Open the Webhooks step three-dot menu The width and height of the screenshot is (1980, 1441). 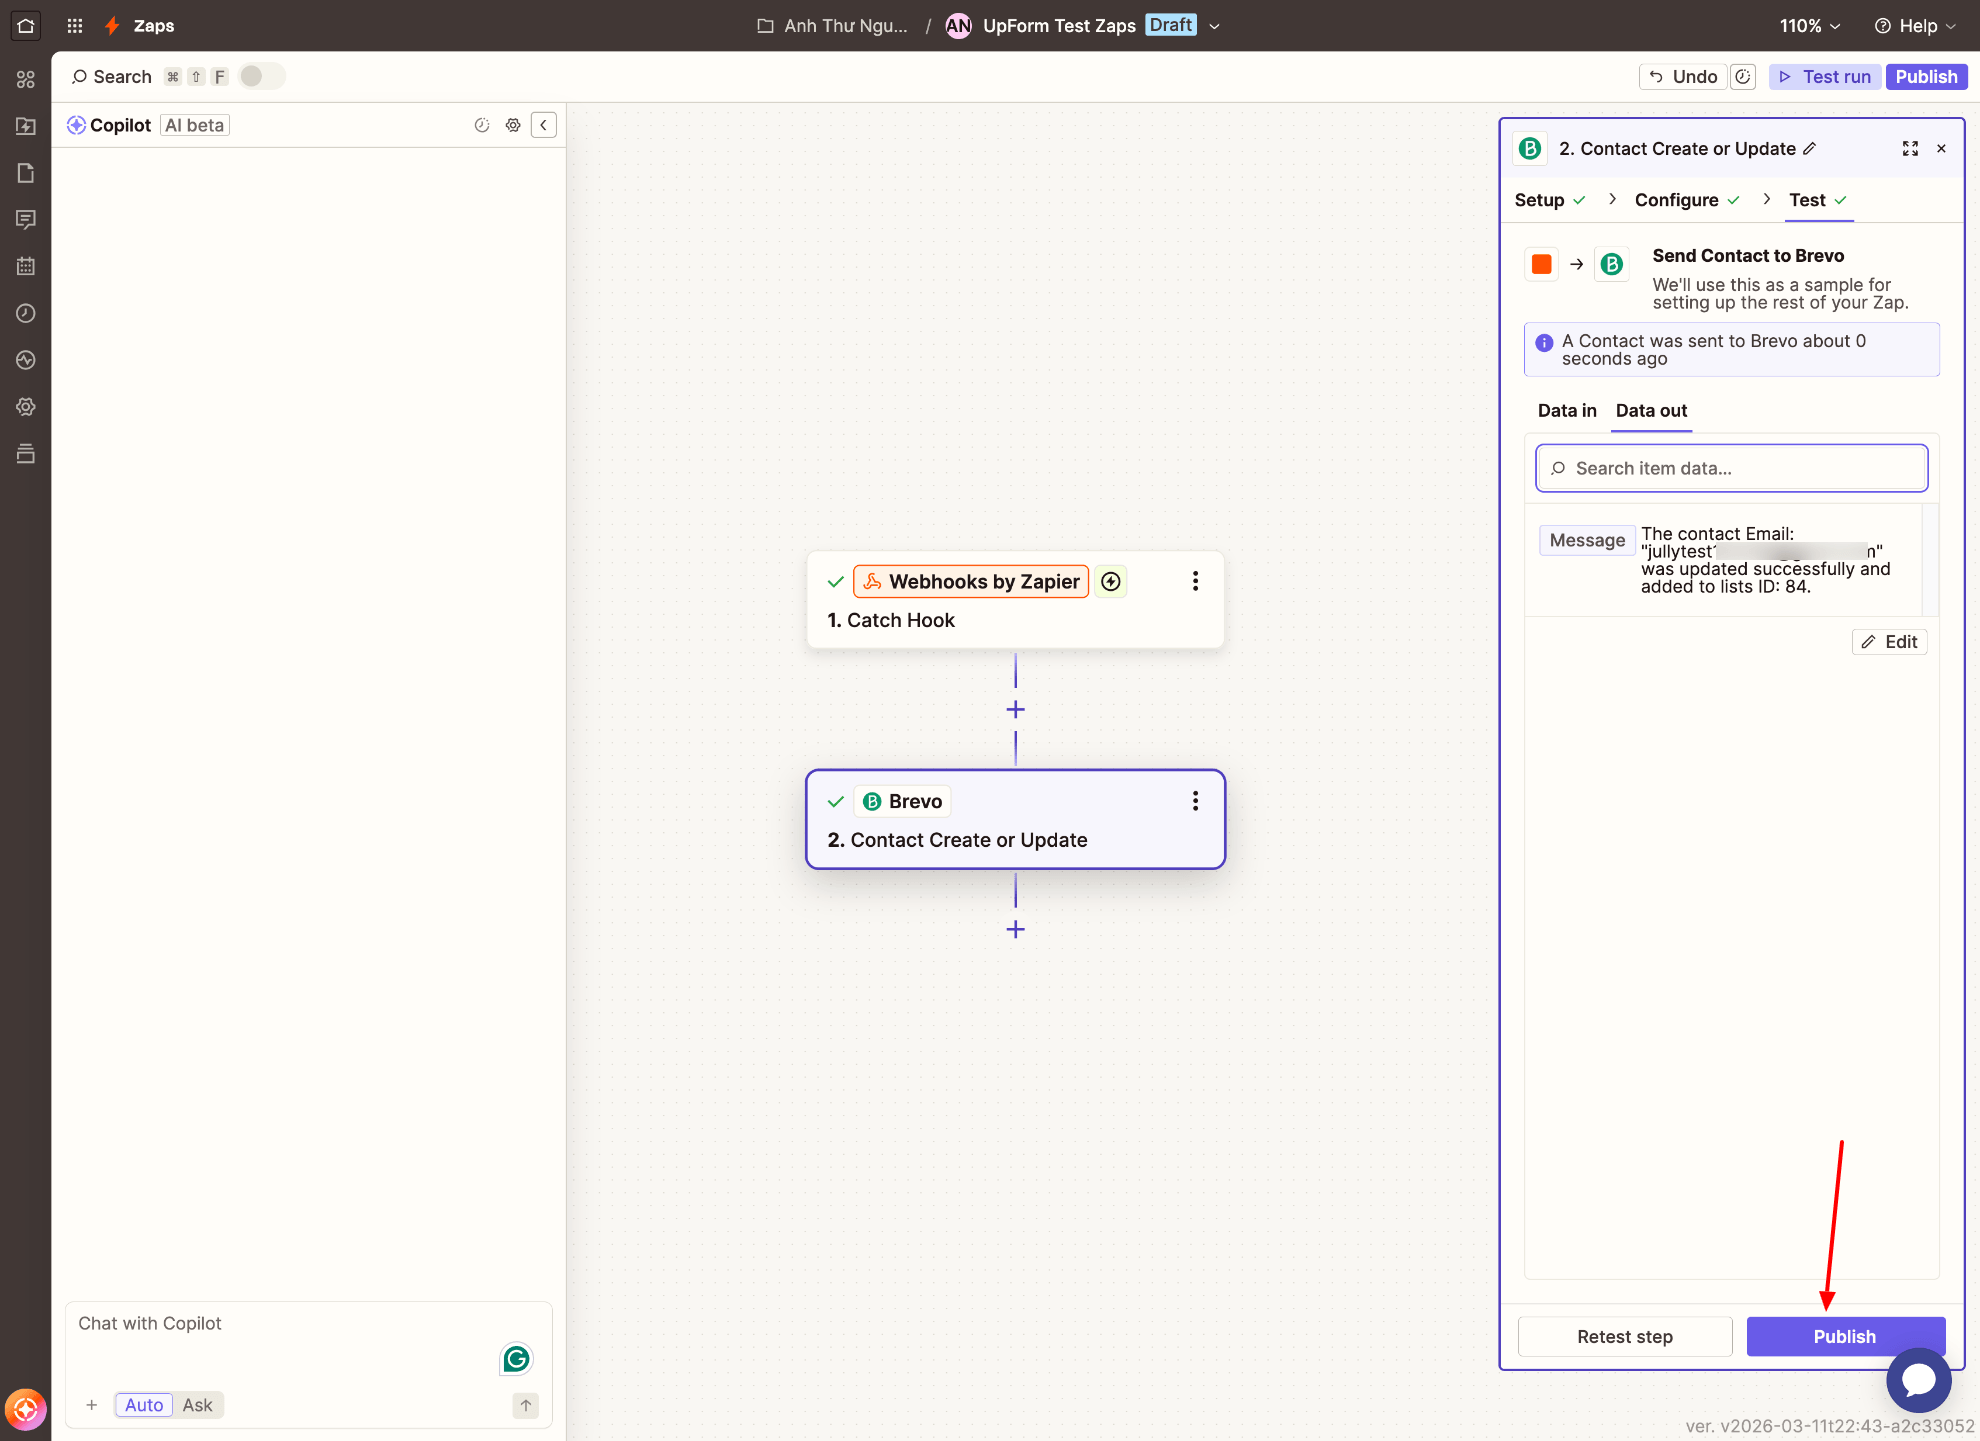pyautogui.click(x=1195, y=582)
